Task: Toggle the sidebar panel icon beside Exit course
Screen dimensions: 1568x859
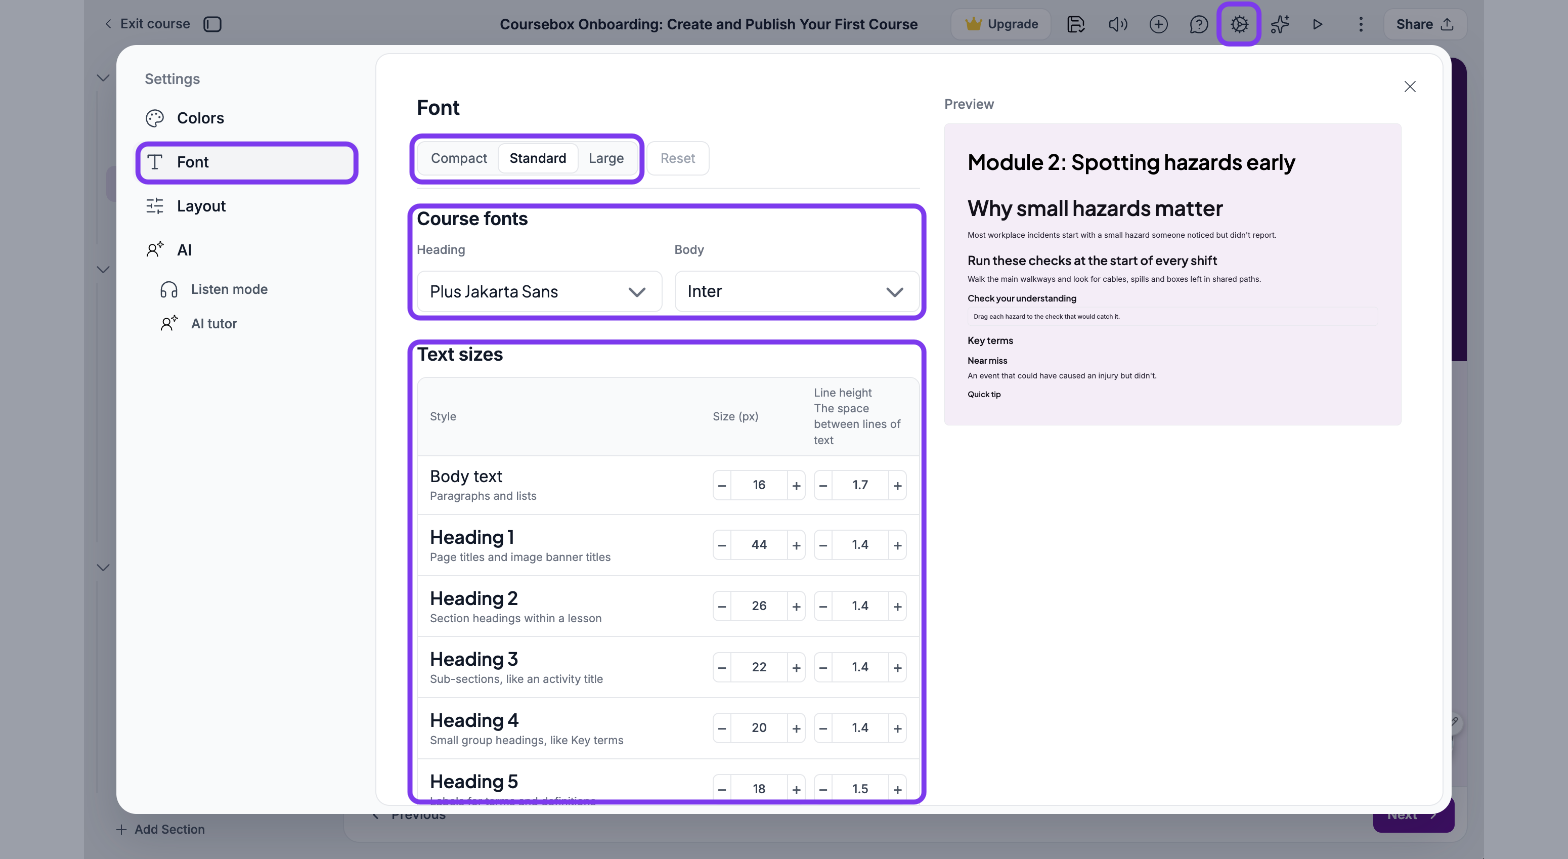Action: click(212, 24)
